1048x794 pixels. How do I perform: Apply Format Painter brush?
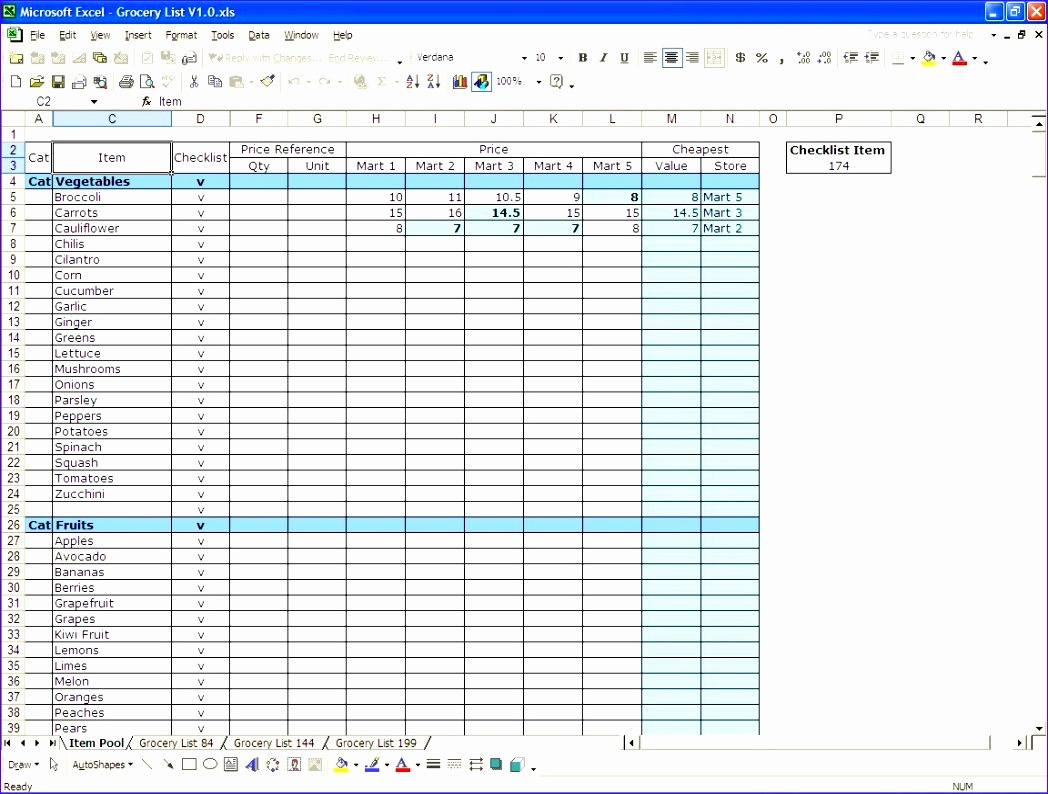point(267,82)
